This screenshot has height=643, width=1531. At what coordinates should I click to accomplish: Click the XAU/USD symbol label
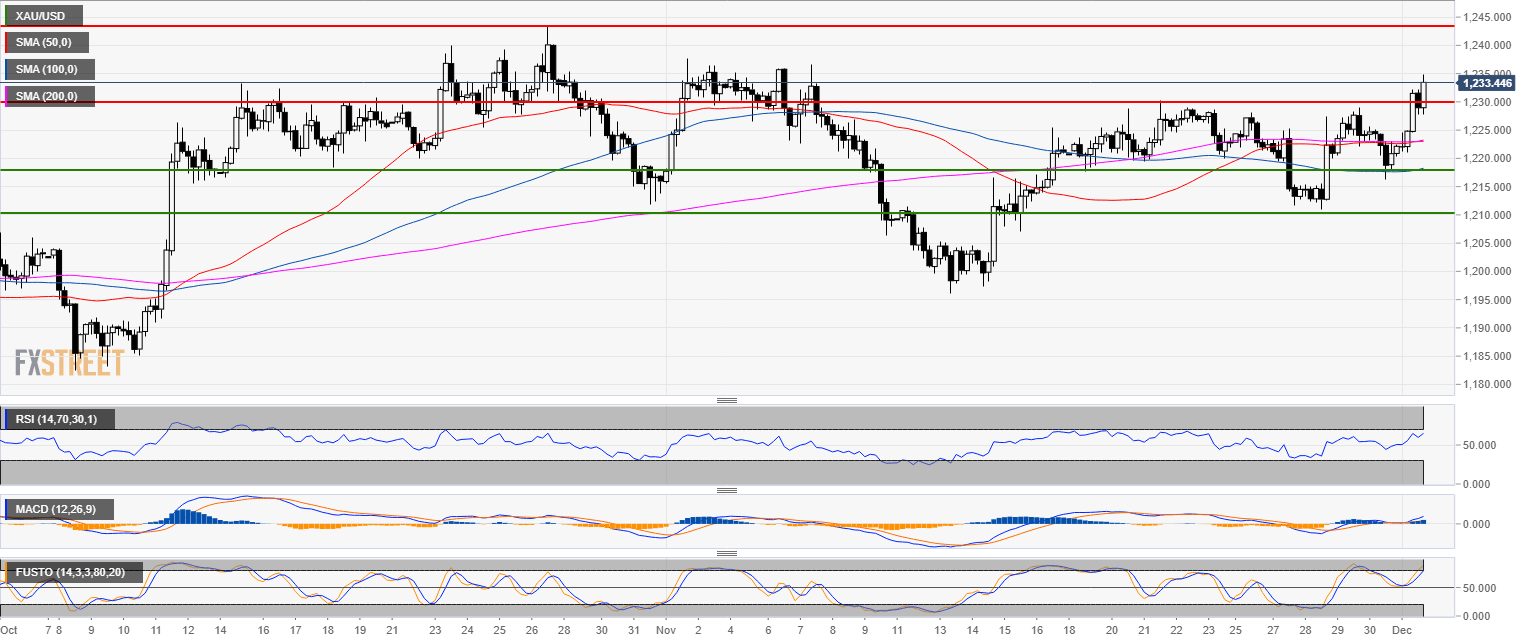pos(42,16)
